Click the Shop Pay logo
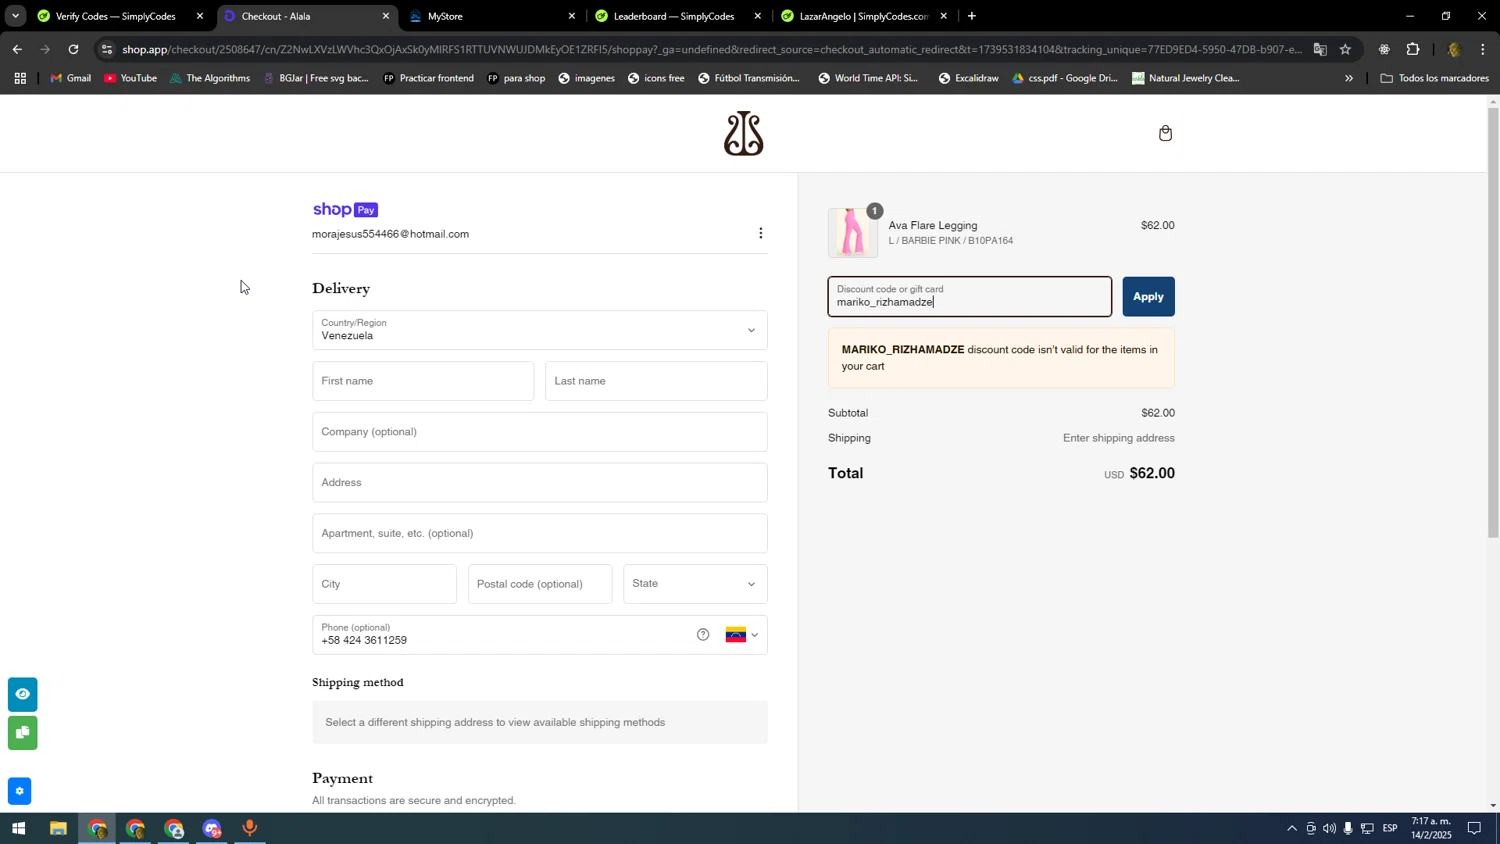 point(345,210)
